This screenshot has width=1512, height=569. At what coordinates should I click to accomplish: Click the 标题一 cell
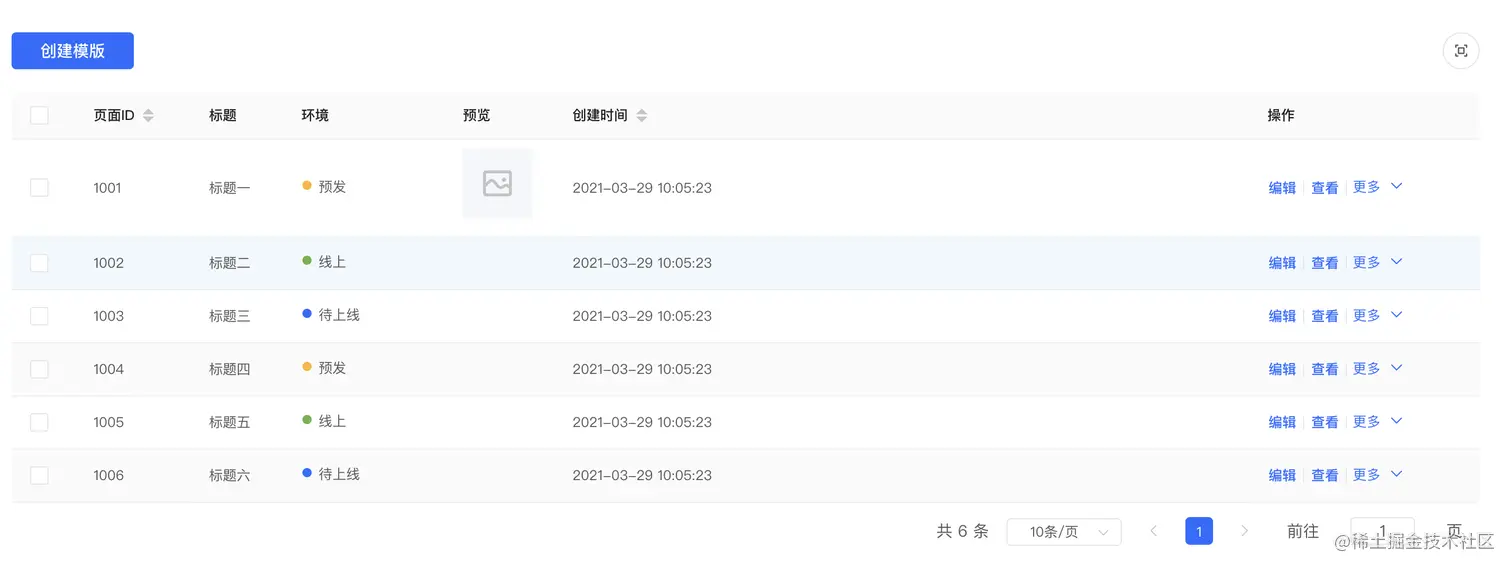[x=230, y=188]
